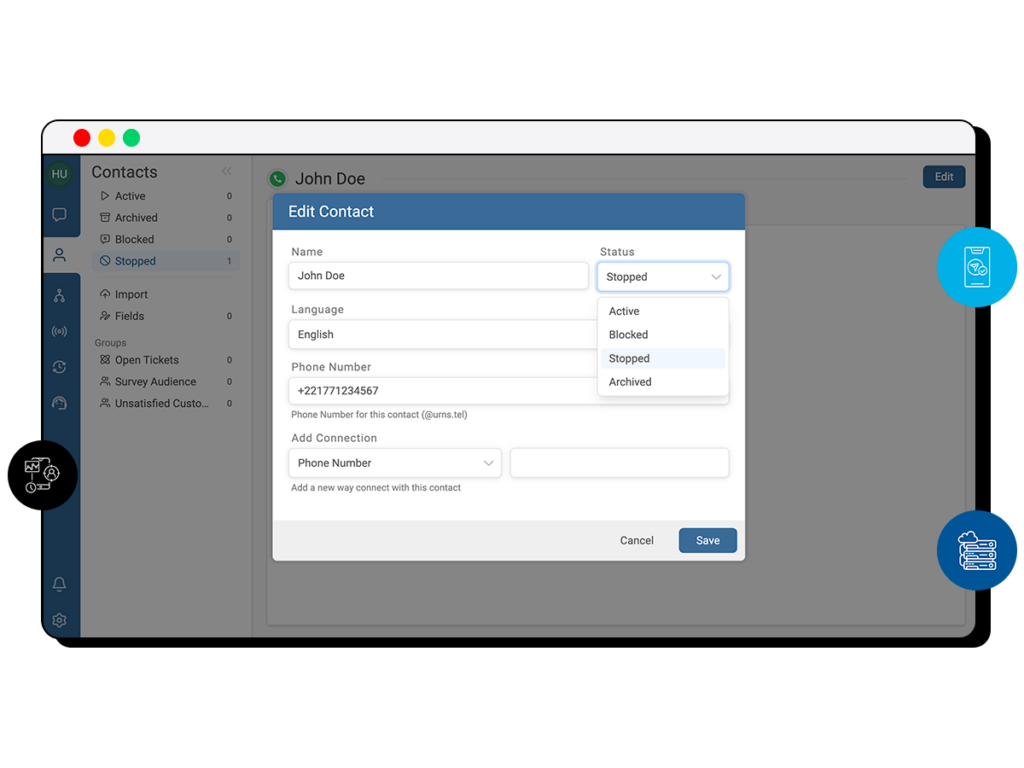This screenshot has width=1024, height=768.
Task: Open the settings gear icon
Action: coord(59,620)
